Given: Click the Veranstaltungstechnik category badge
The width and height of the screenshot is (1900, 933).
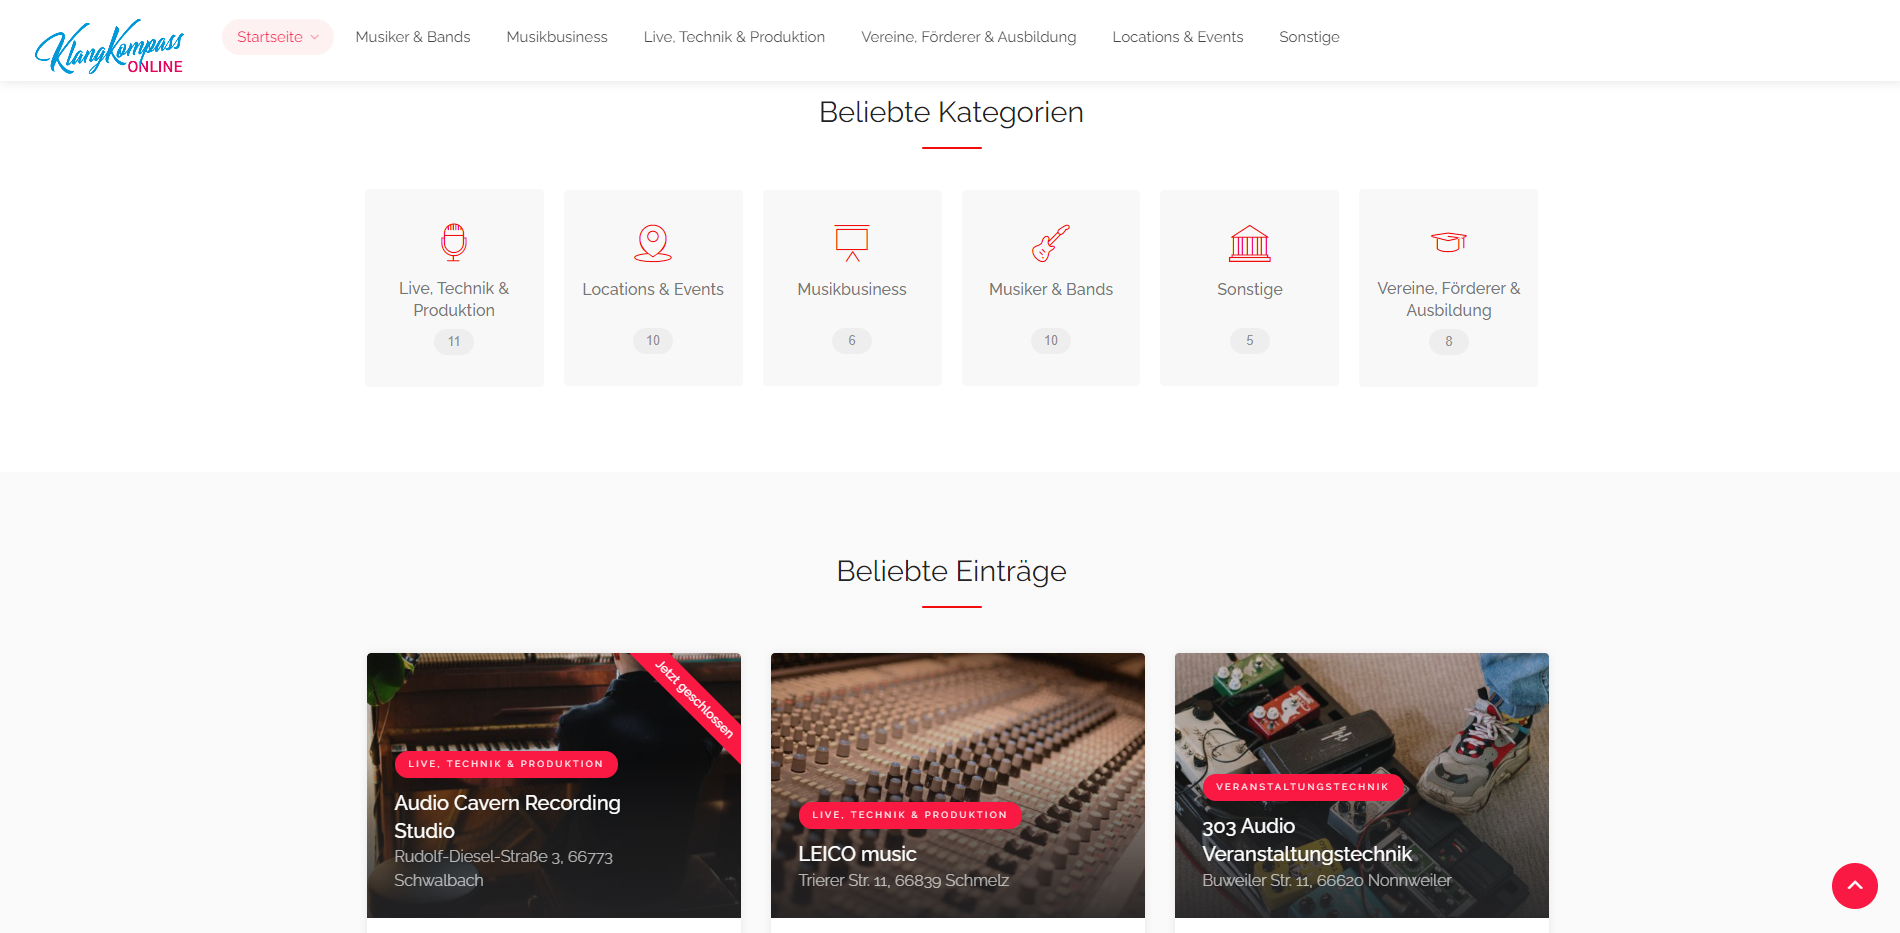Looking at the screenshot, I should (1302, 787).
